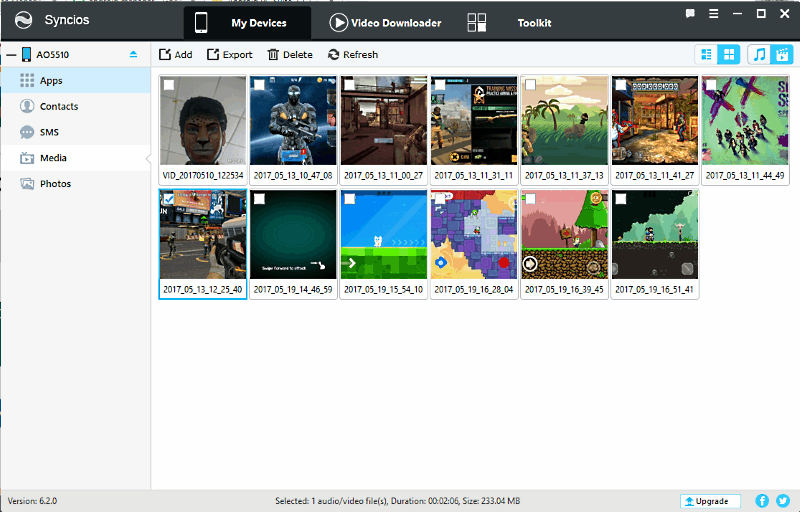
Task: Open Photos in sidebar
Action: click(76, 184)
